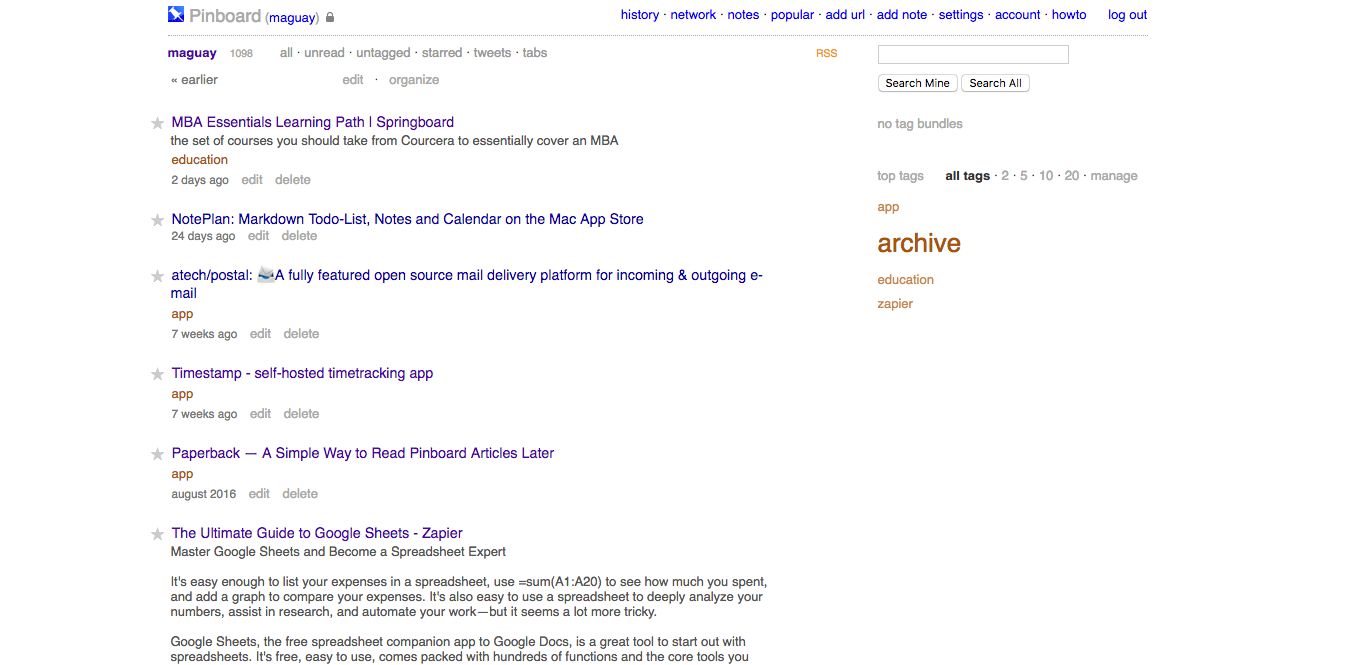This screenshot has width=1365, height=665.
Task: Star the Timestamp self-hosted timetracking bookmark
Action: coord(157,374)
